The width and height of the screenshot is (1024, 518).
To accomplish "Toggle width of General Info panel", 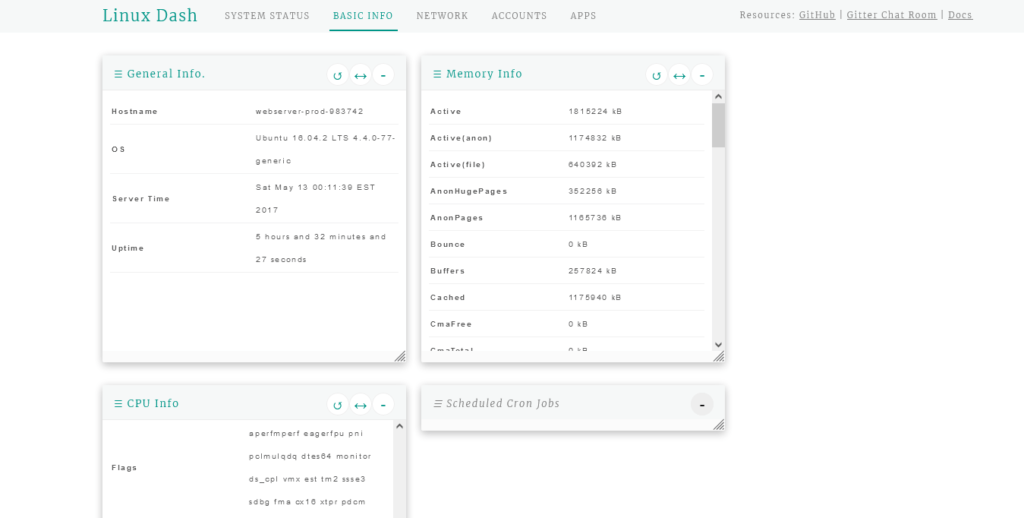I will pos(360,75).
